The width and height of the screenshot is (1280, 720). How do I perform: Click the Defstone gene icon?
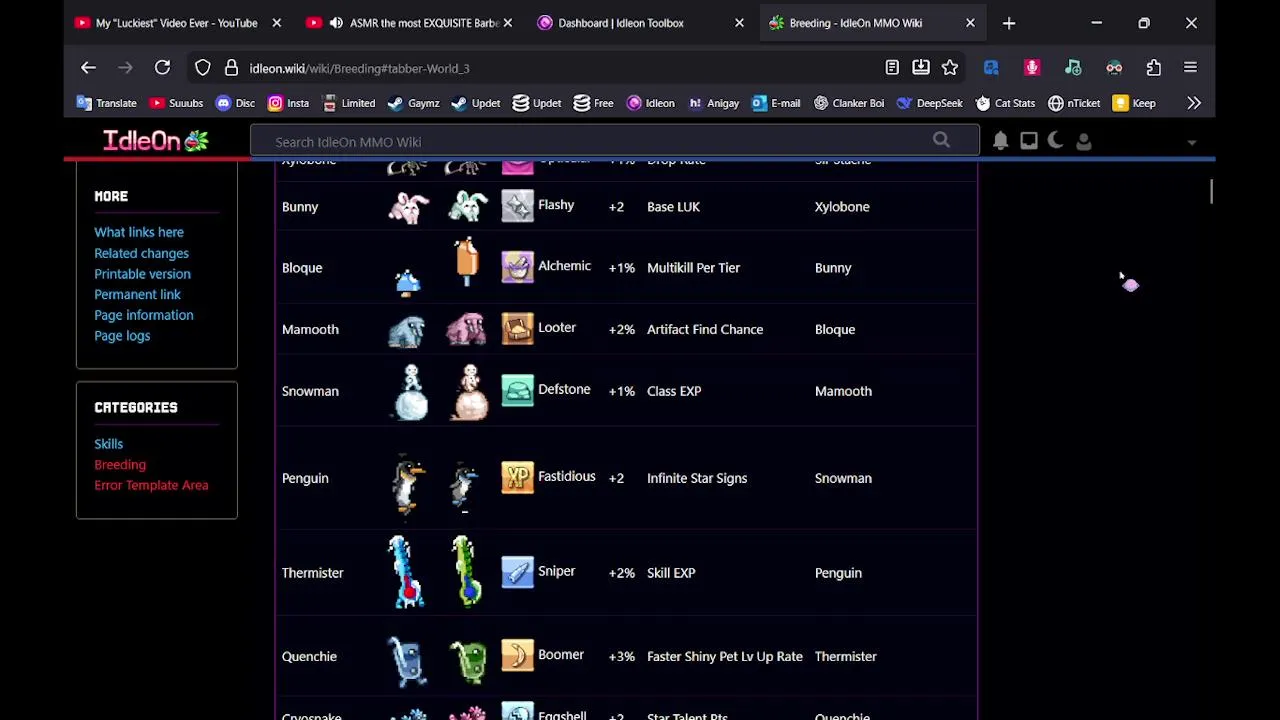click(517, 391)
